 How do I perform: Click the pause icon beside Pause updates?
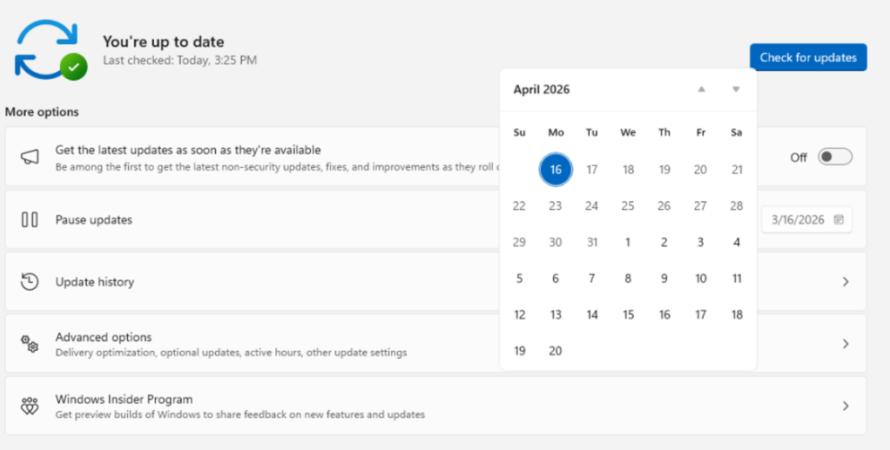coord(30,219)
